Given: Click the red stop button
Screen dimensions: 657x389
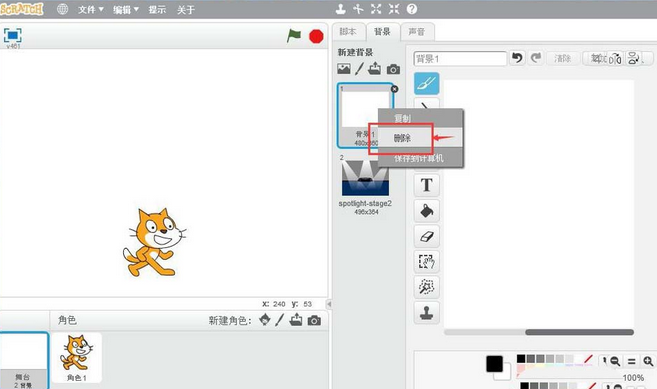Looking at the screenshot, I should point(316,36).
